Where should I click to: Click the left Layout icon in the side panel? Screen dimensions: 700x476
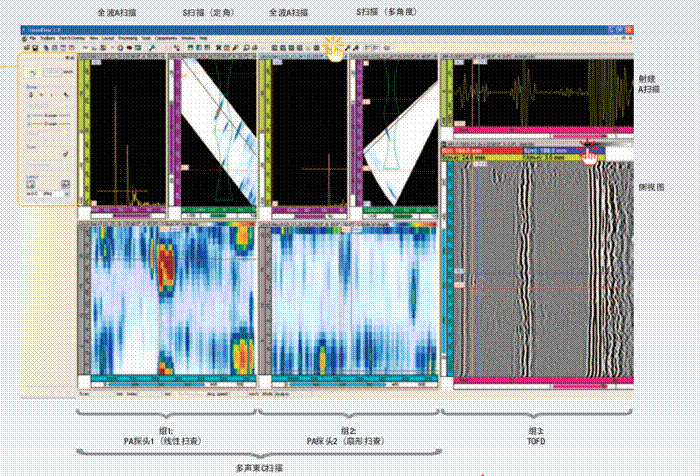[31, 184]
